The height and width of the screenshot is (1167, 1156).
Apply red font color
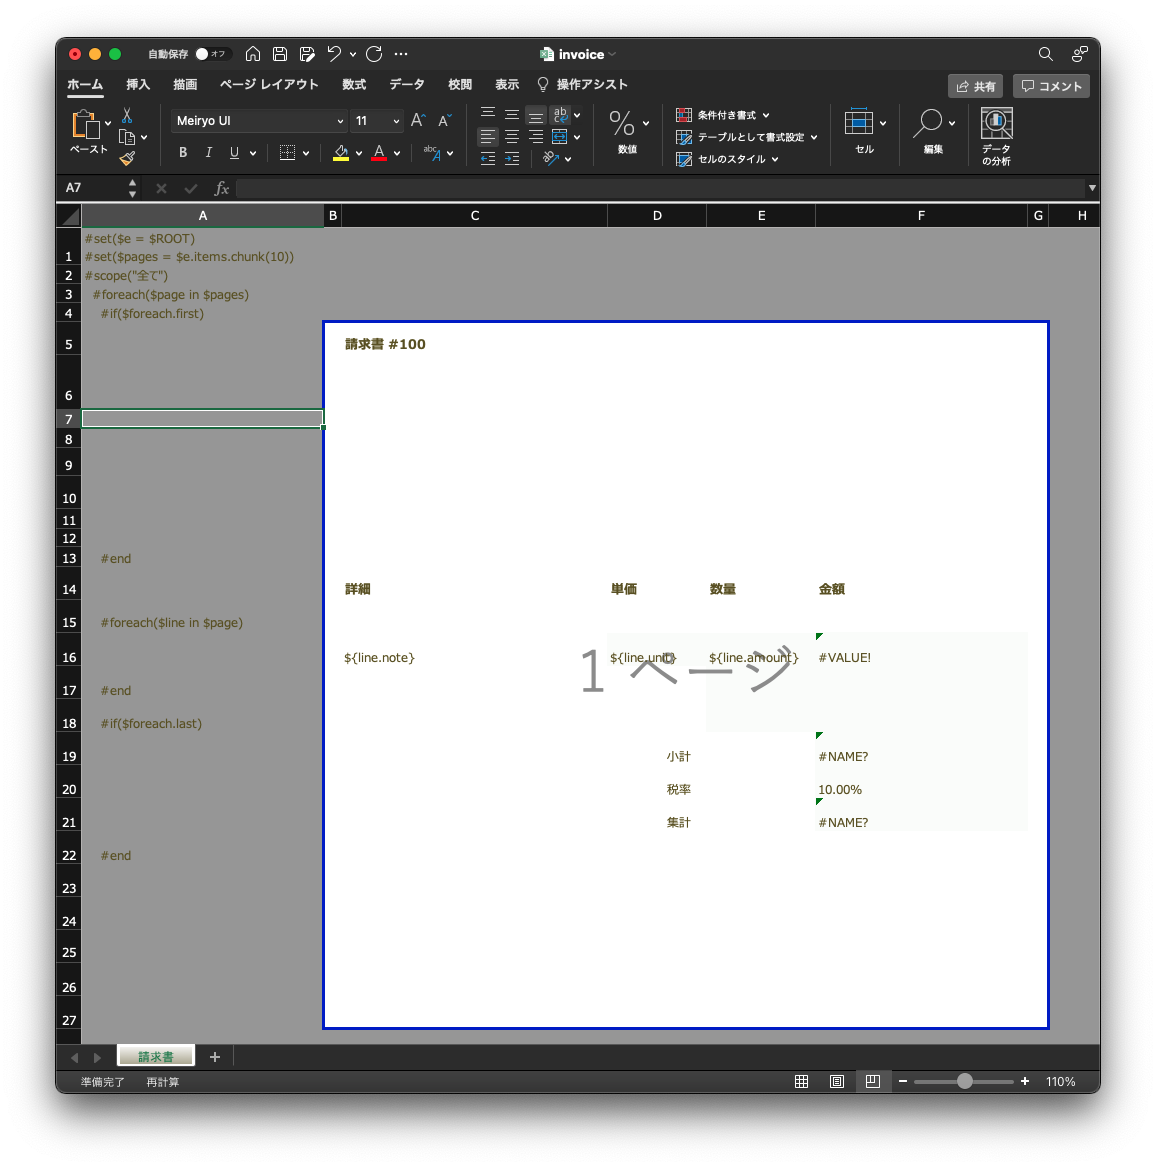[379, 153]
